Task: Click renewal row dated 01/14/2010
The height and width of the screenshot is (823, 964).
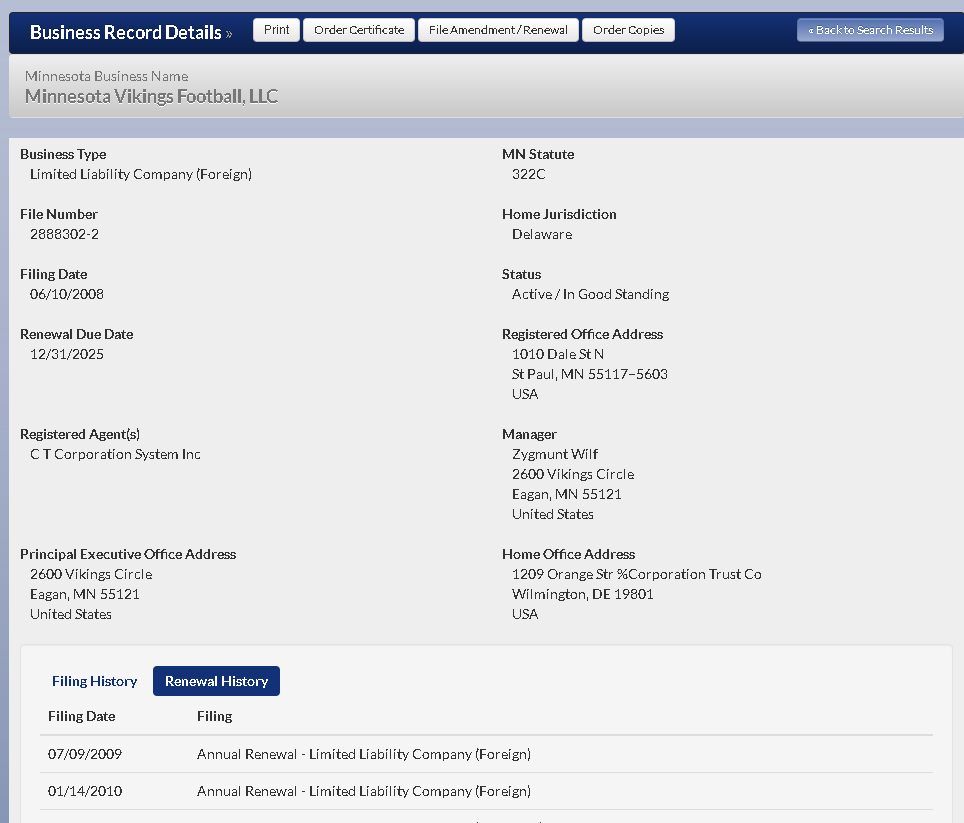Action: [486, 791]
